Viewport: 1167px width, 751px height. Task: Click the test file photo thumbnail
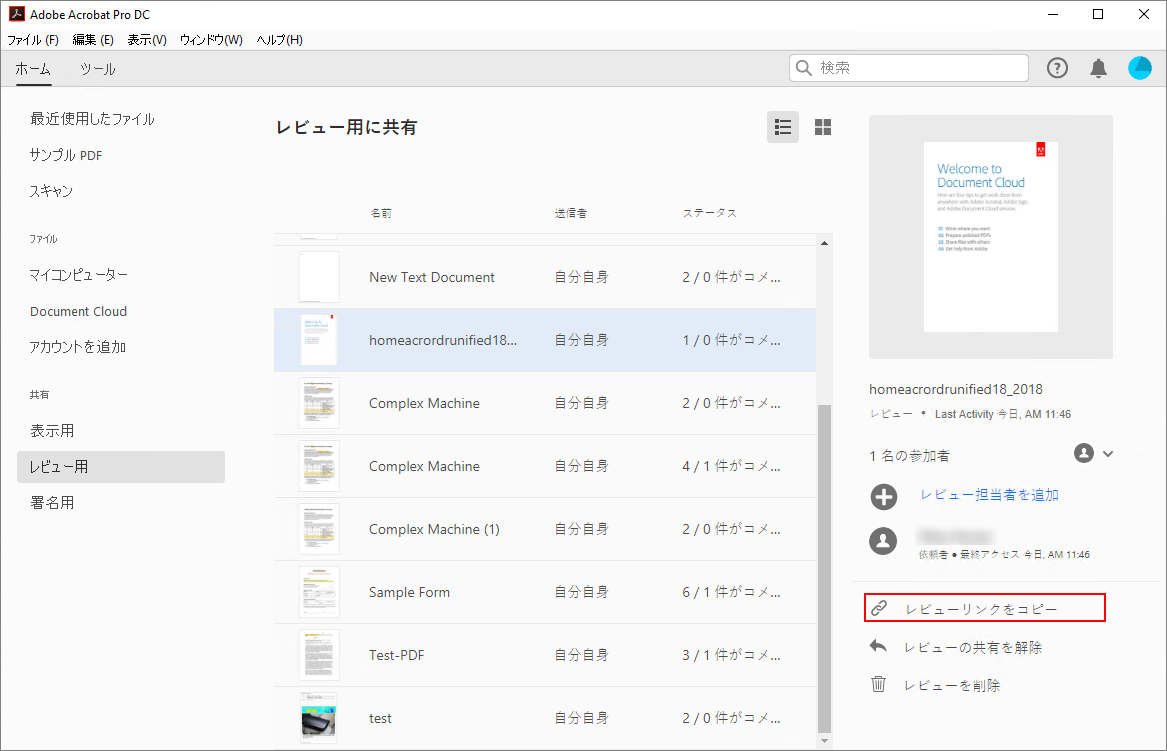coord(319,718)
